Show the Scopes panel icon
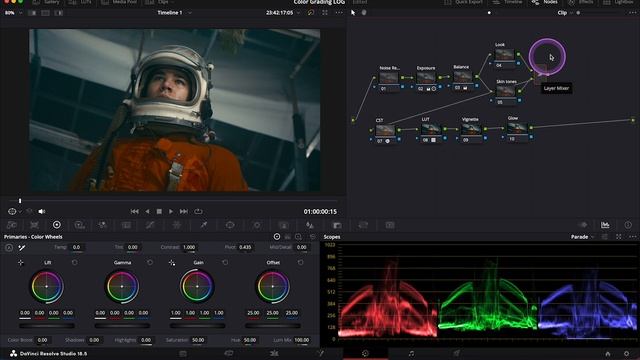The height and width of the screenshot is (360, 640). (605, 225)
